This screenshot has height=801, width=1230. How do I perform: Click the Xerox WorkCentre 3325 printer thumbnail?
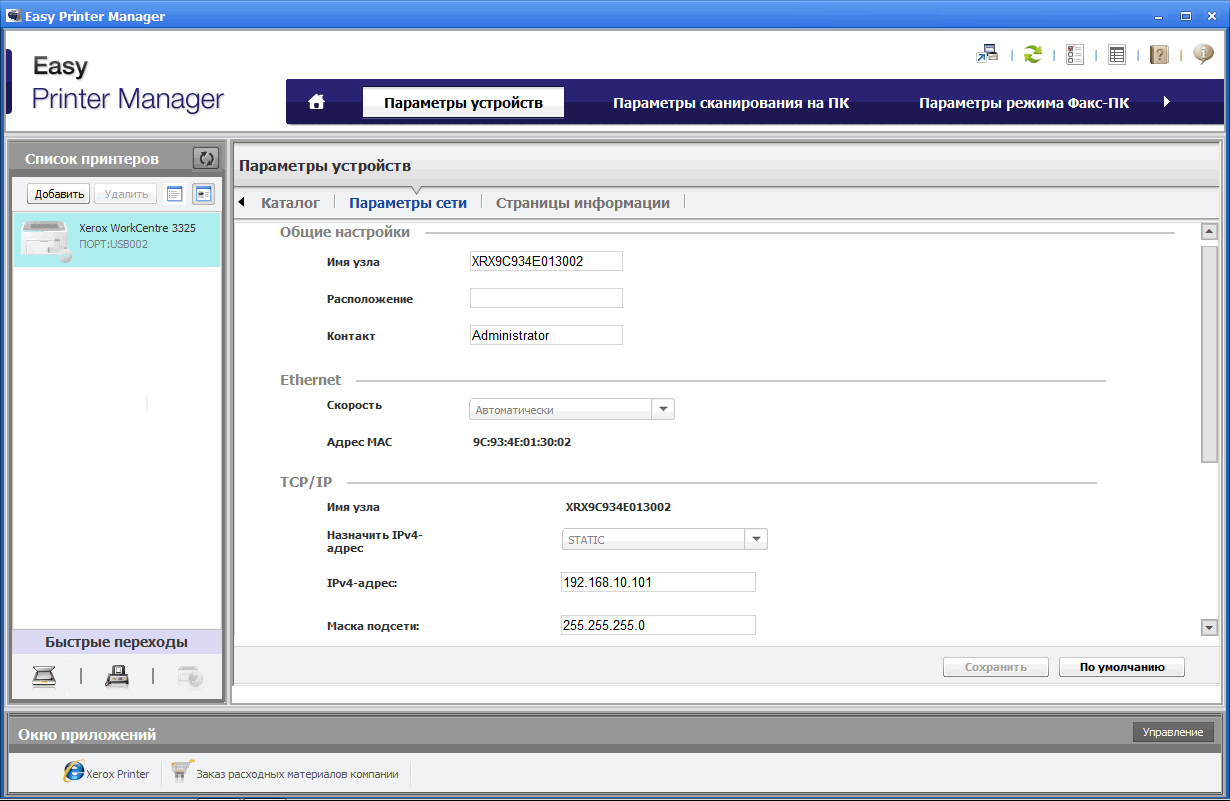pos(46,240)
